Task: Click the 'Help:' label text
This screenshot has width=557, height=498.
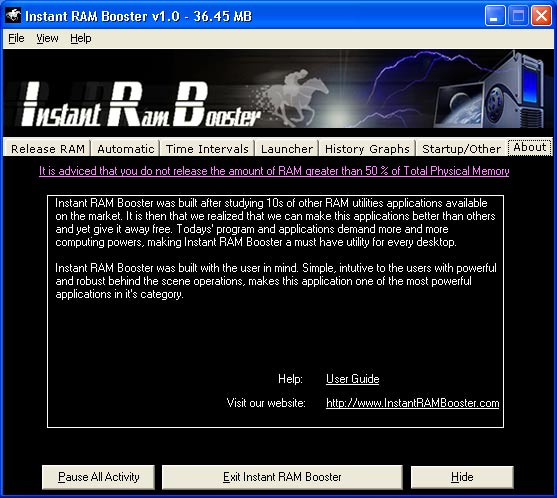Action: click(x=290, y=379)
